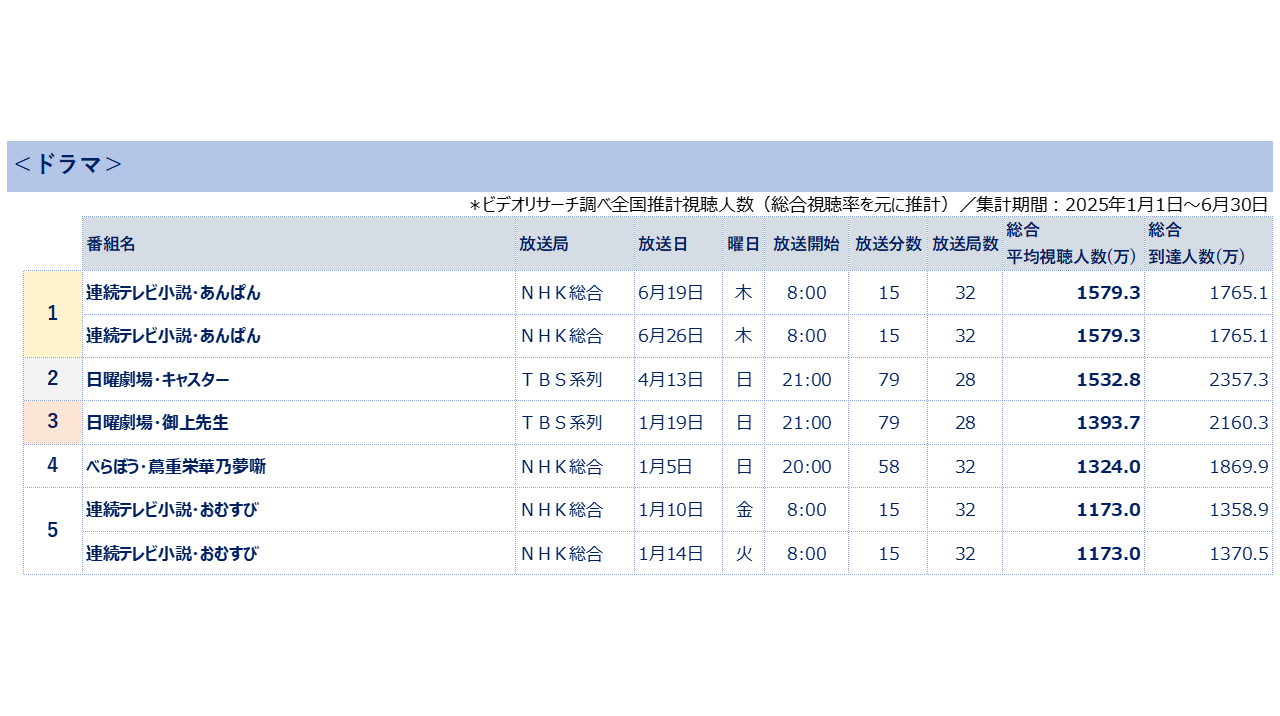Click the 総合 平均視聴人数(万) column header
Screen dimensions: 1280x716
tap(1072, 244)
